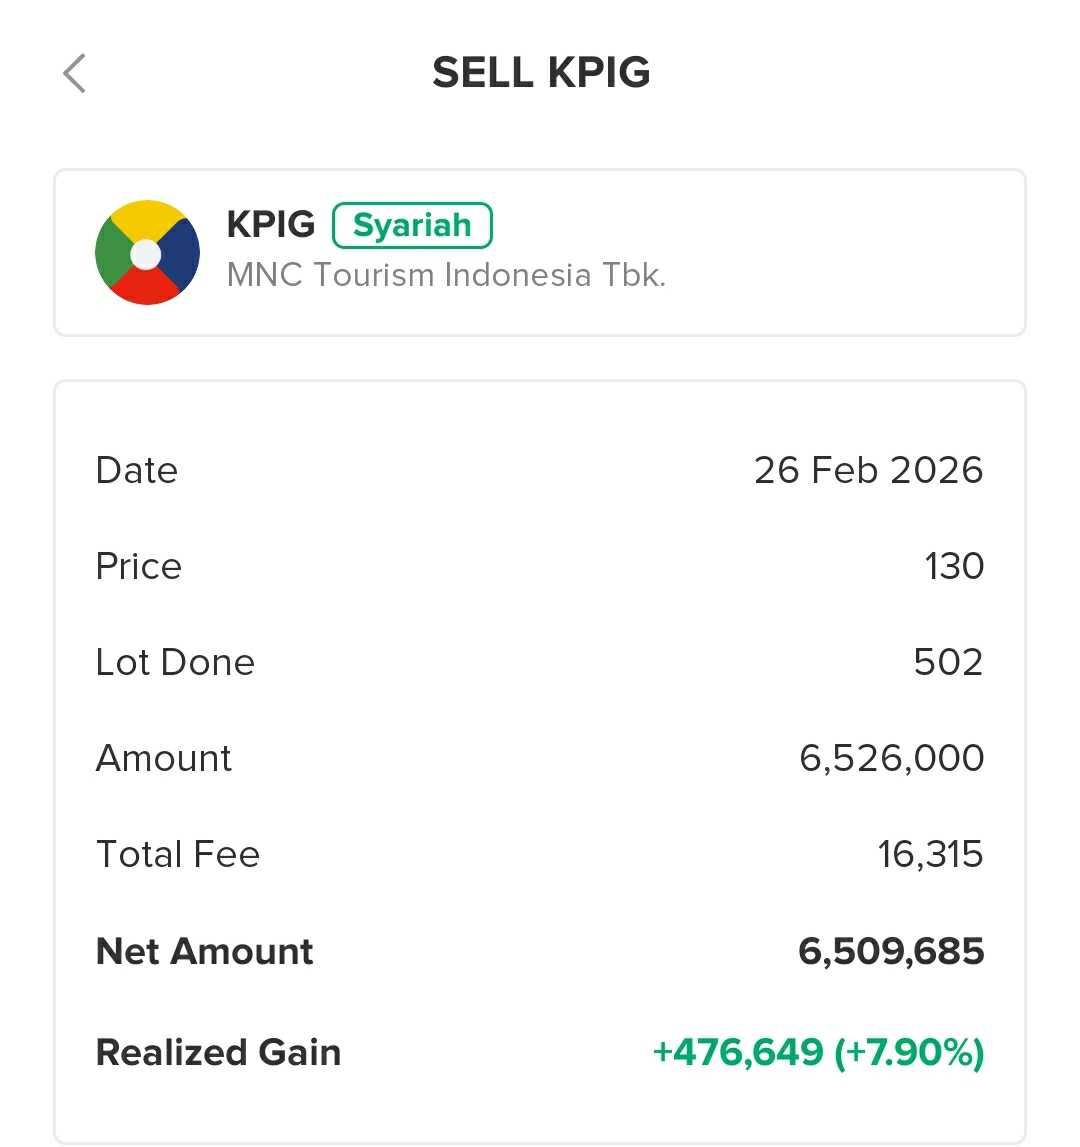Select the 26 Feb 2026 date value

868,470
